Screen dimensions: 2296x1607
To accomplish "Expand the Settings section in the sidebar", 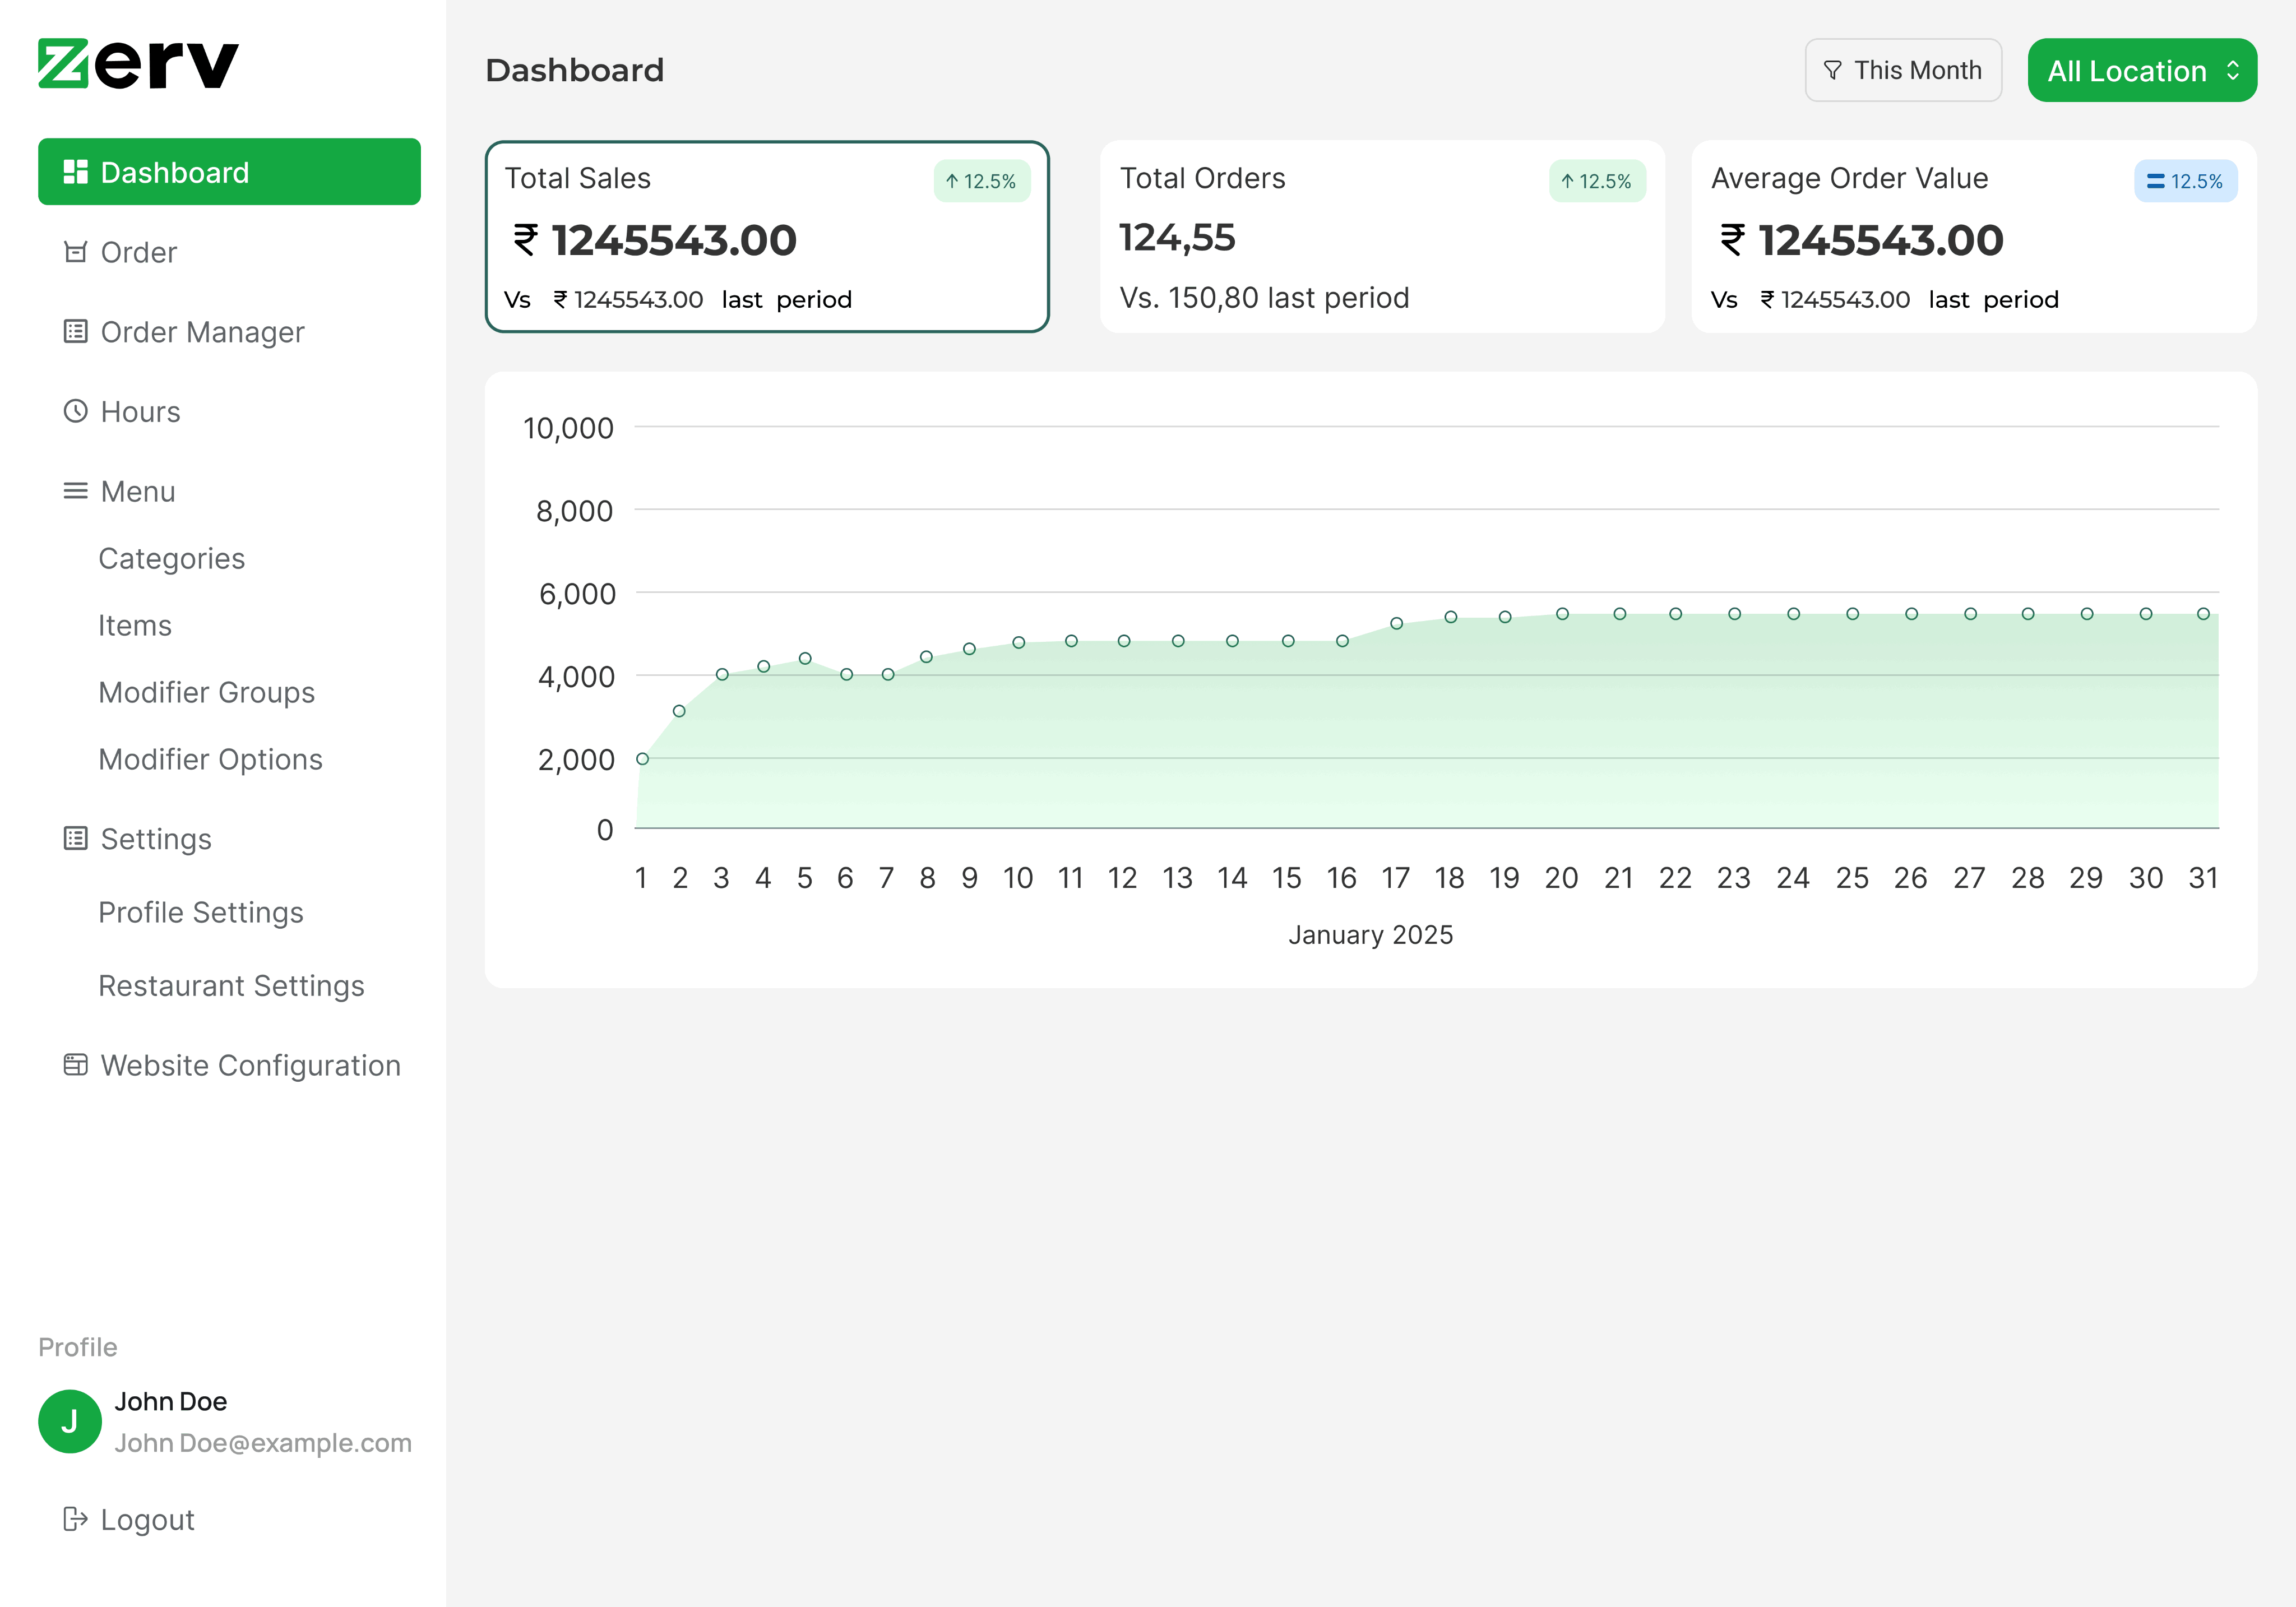I will 155,838.
